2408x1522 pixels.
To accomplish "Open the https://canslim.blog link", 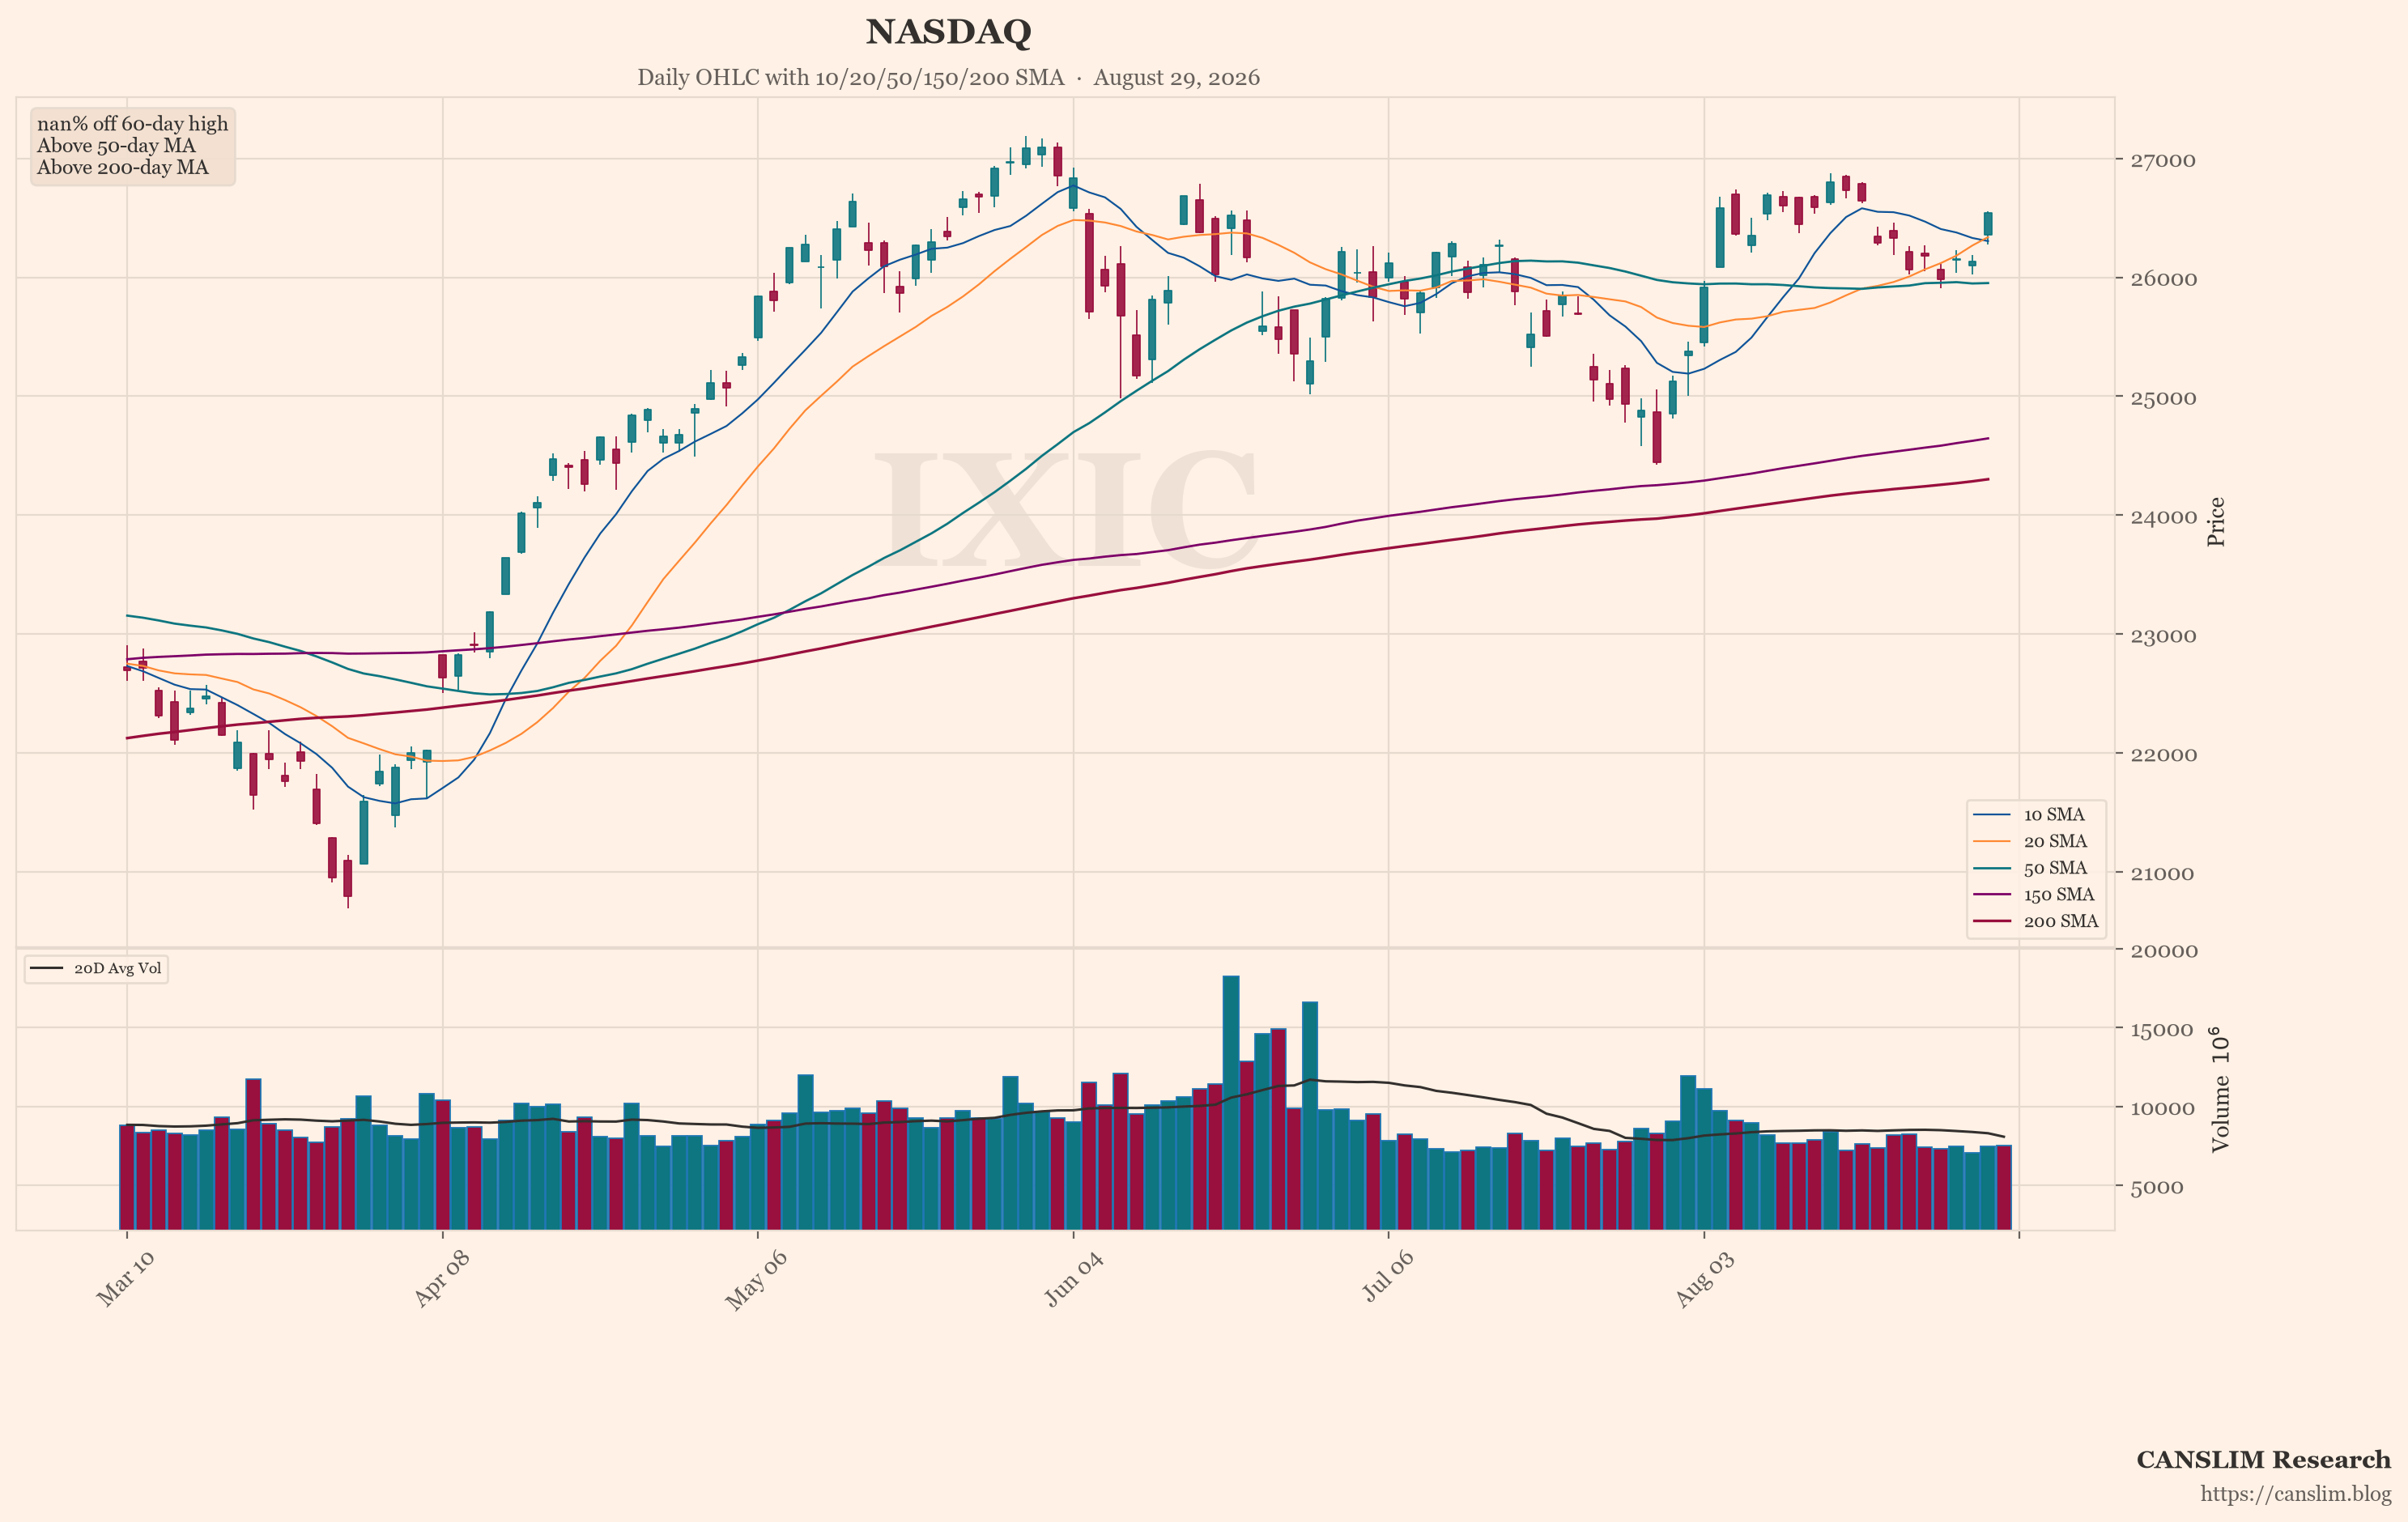I will coord(2295,1493).
